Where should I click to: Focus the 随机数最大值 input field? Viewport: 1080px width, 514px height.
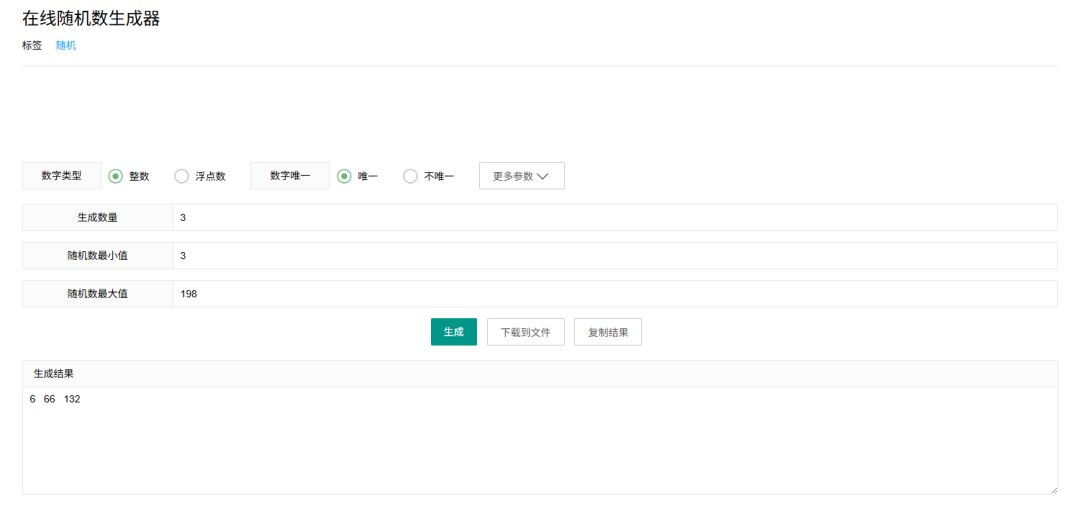pyautogui.click(x=614, y=294)
